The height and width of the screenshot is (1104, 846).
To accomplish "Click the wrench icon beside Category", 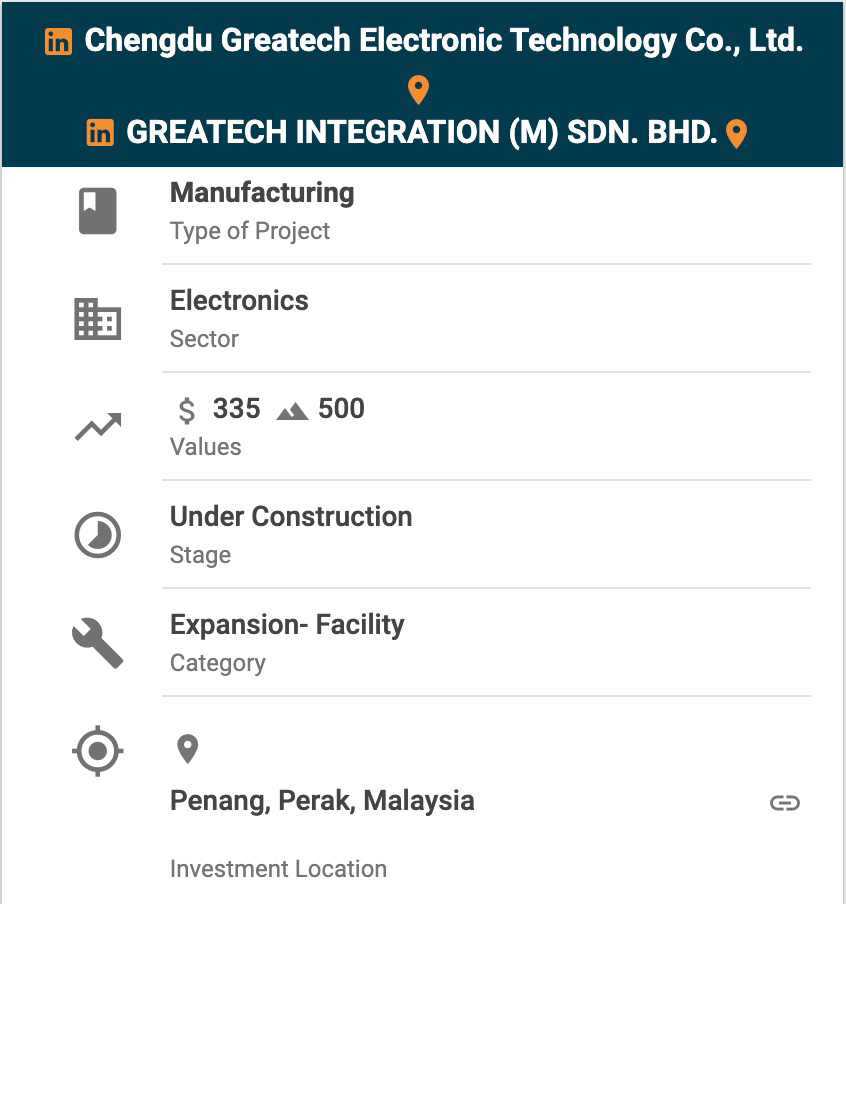I will 98,643.
